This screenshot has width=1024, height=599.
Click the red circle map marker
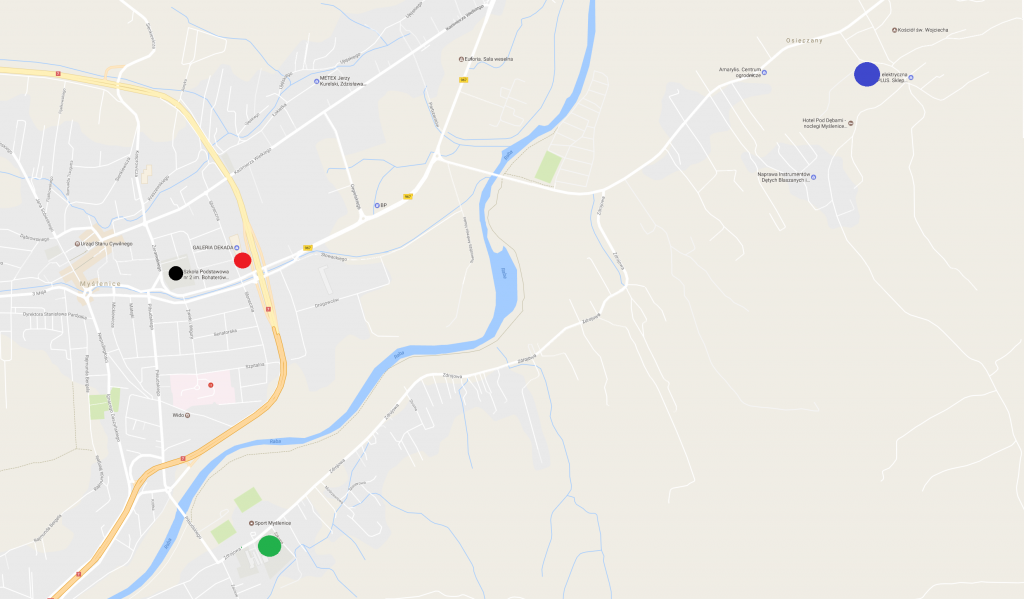243,261
